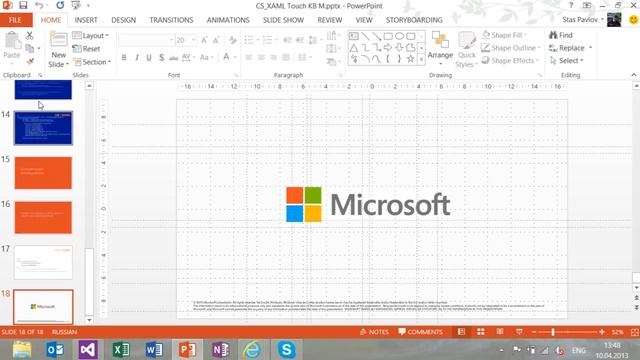Toggle Strikethrough formatting
640x360 pixels.
point(174,58)
